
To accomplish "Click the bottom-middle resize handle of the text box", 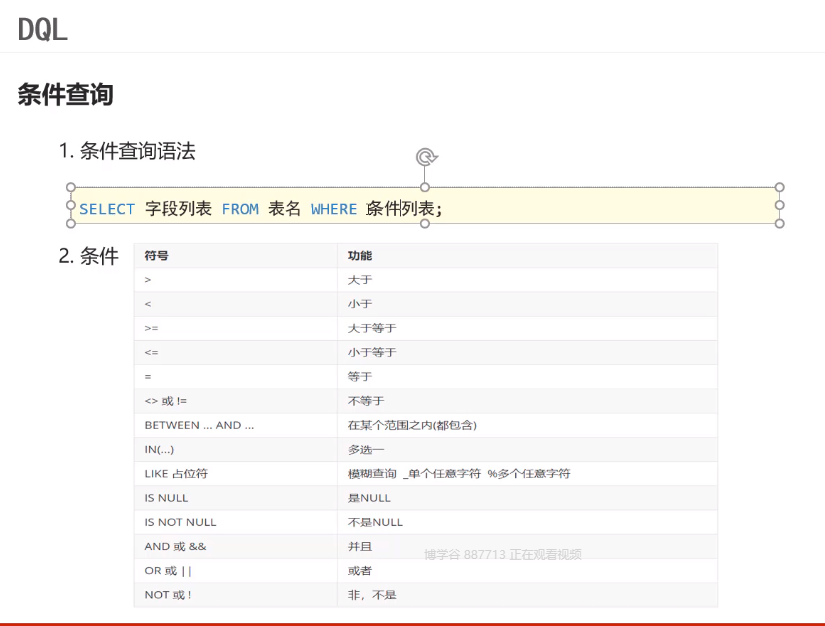I will point(425,224).
